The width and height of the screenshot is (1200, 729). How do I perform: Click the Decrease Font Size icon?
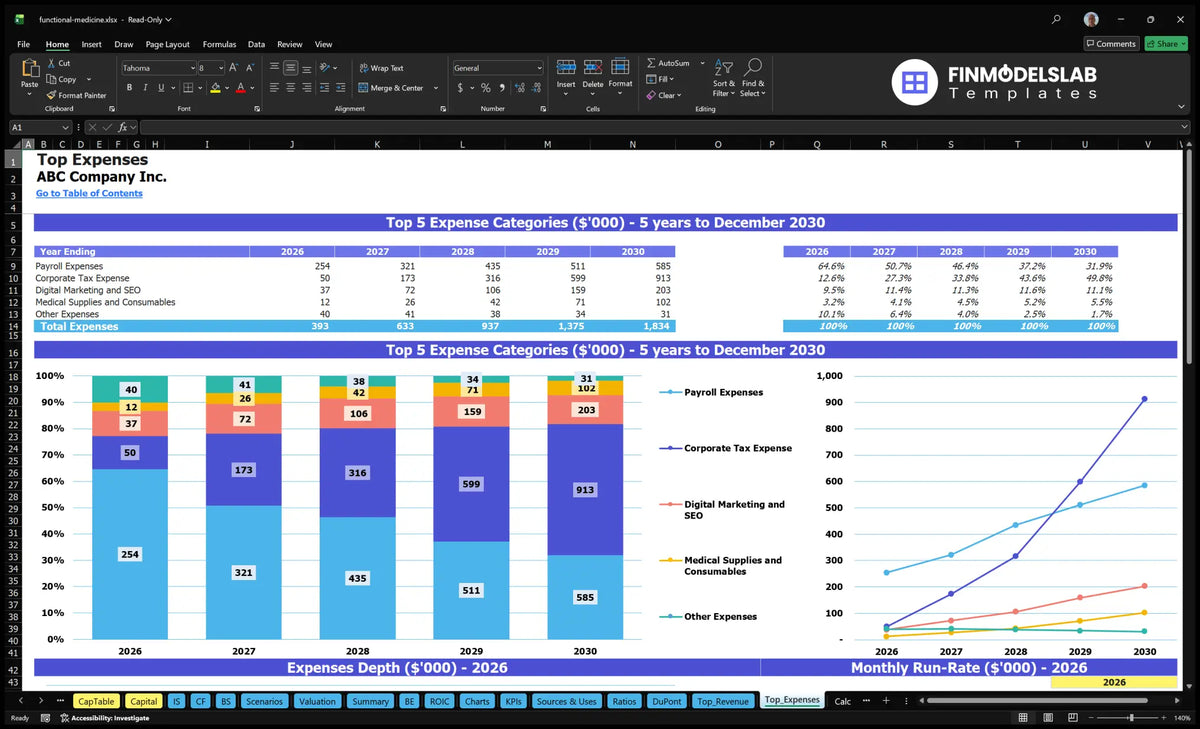pyautogui.click(x=250, y=68)
